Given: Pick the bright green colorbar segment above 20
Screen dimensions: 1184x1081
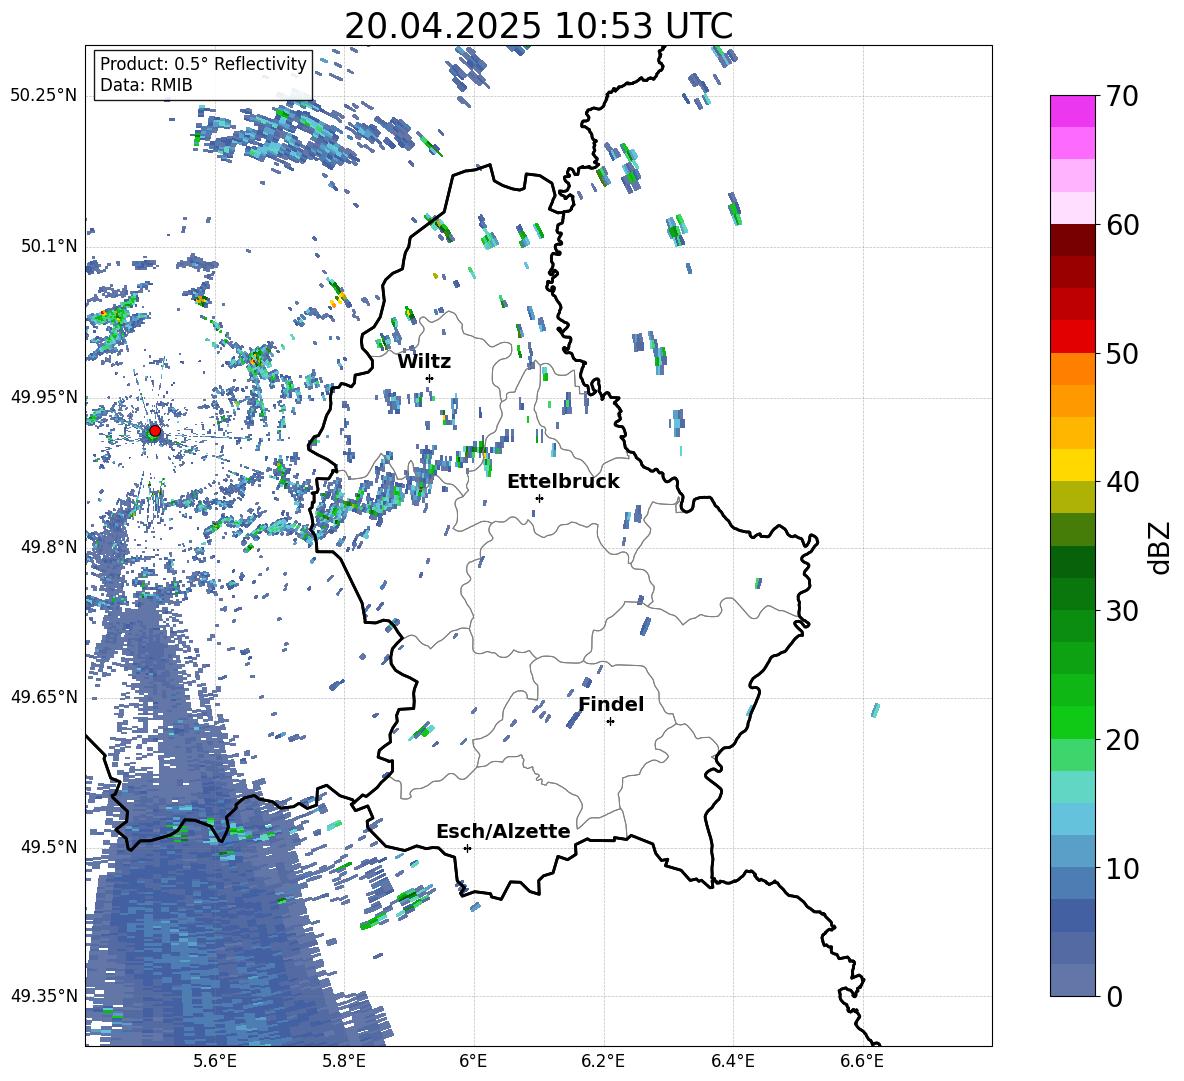Looking at the screenshot, I should (1072, 722).
